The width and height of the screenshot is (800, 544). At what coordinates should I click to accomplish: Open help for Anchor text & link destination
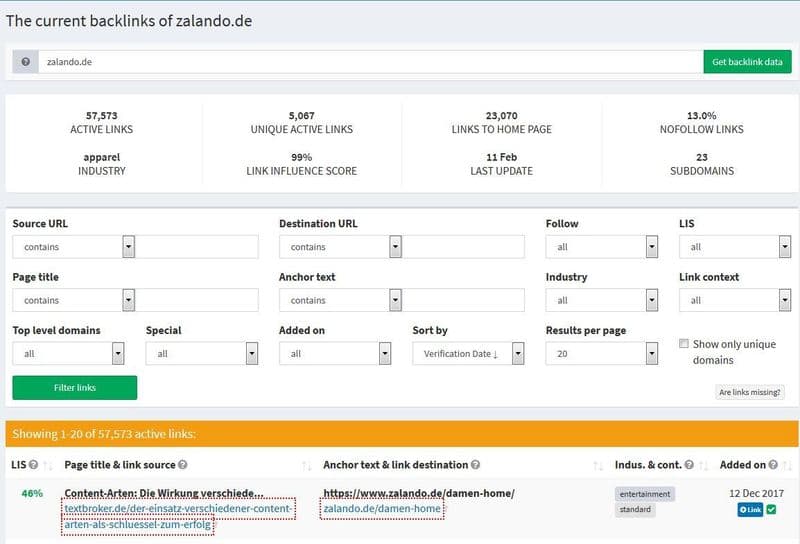click(476, 465)
